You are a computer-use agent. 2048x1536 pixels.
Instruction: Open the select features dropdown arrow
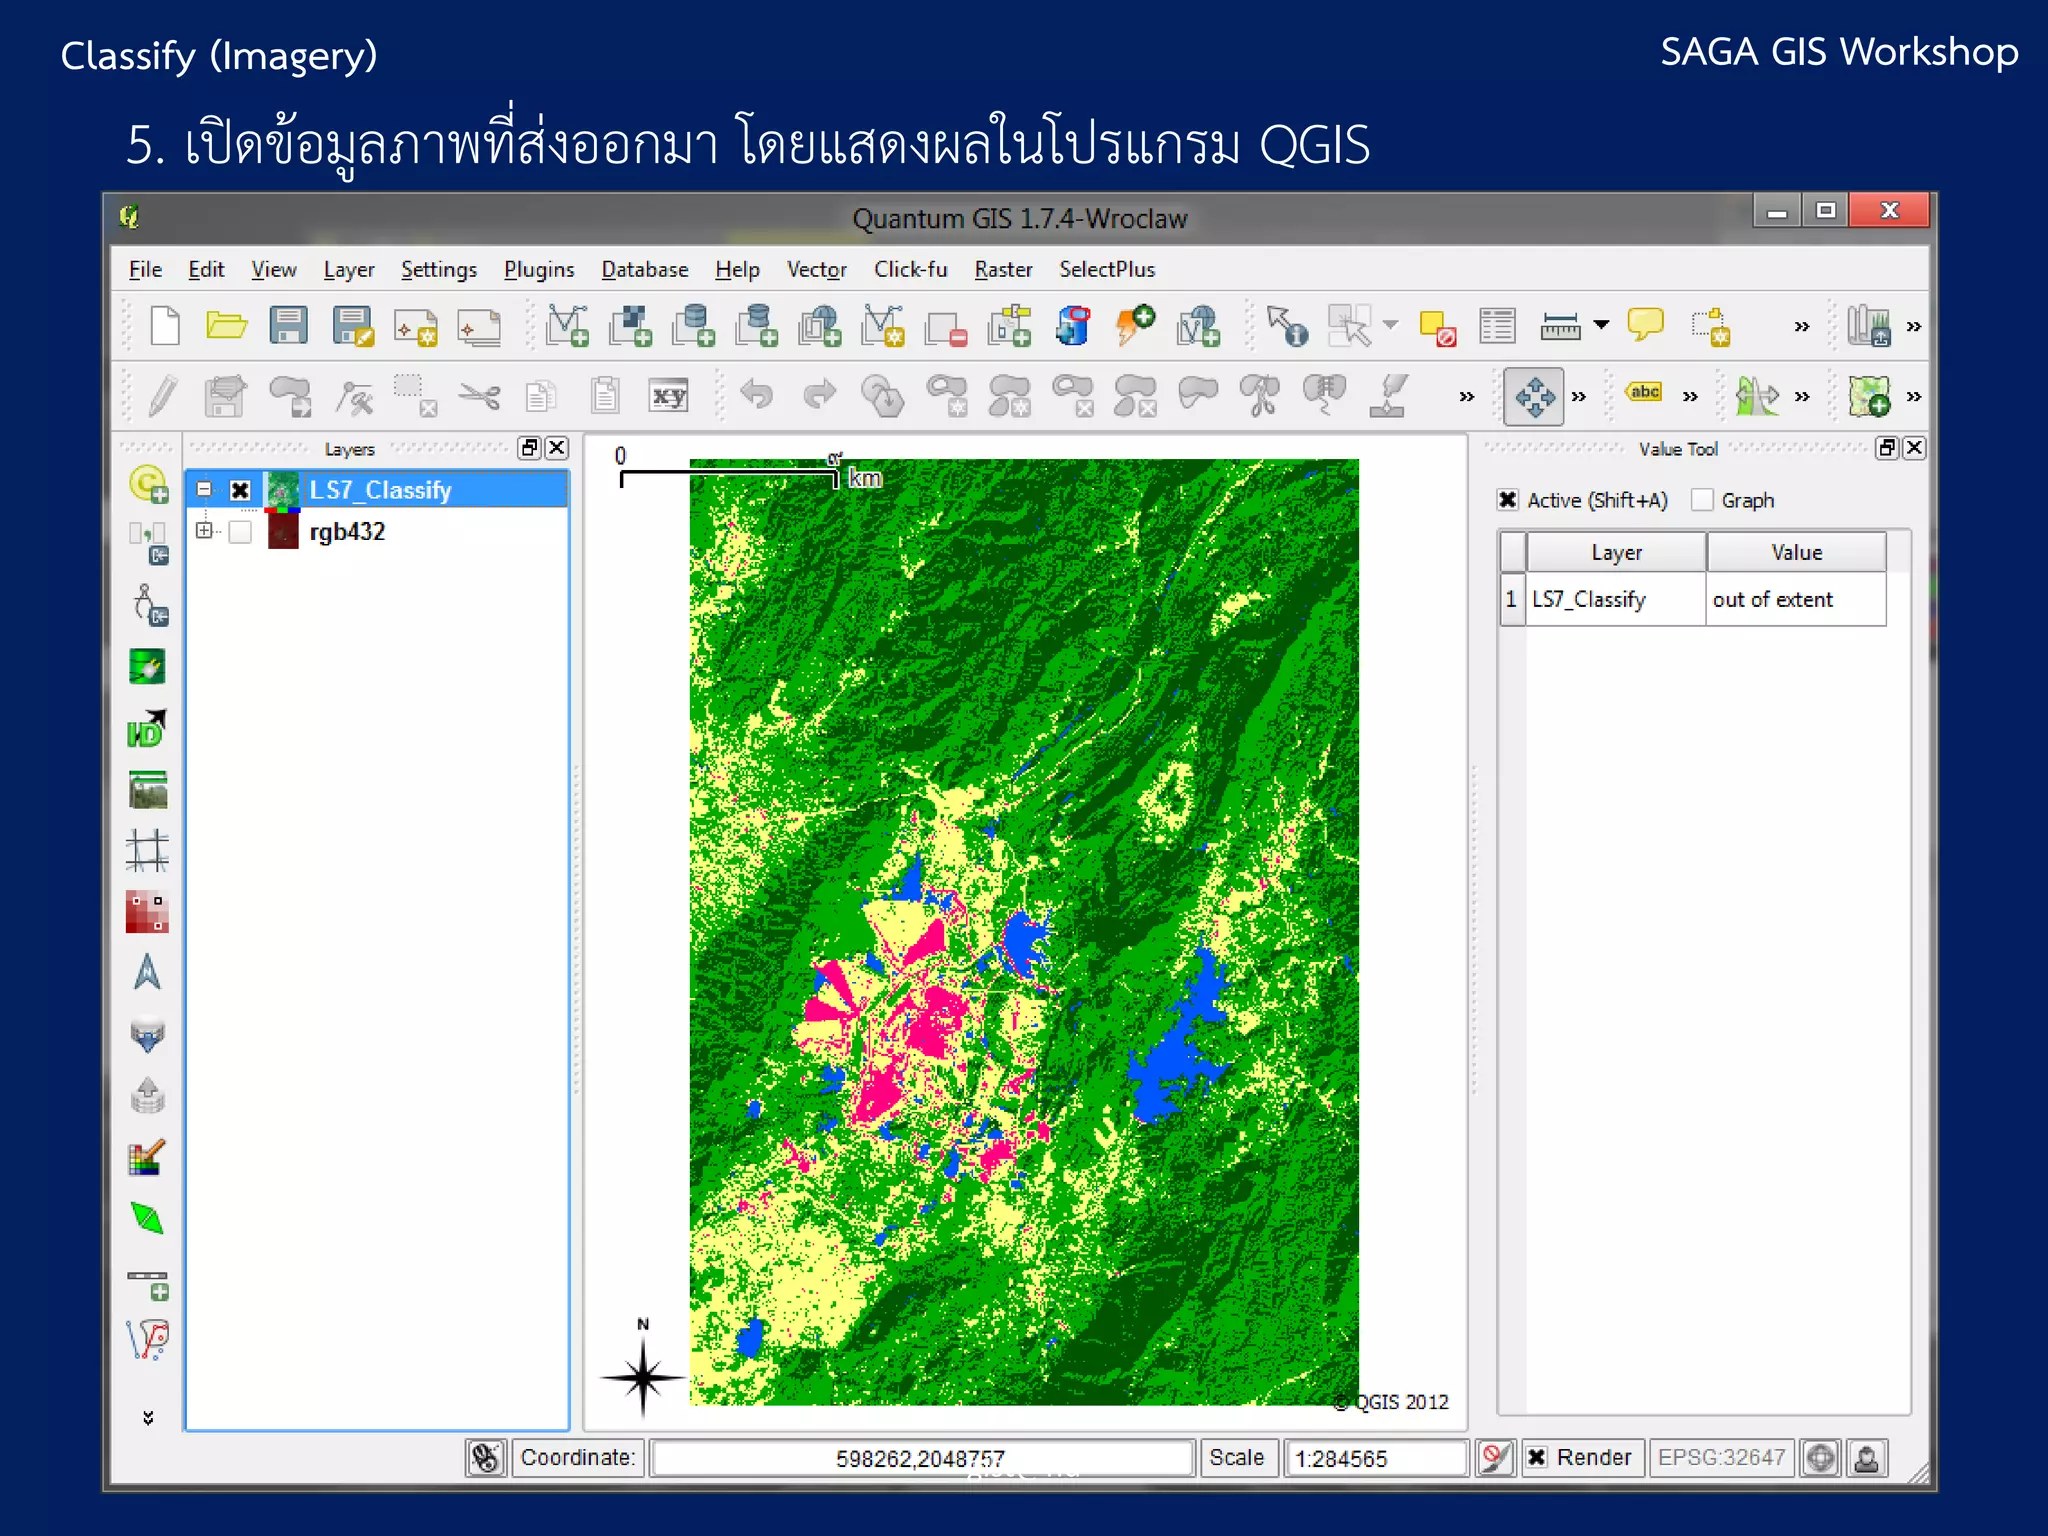[1390, 325]
